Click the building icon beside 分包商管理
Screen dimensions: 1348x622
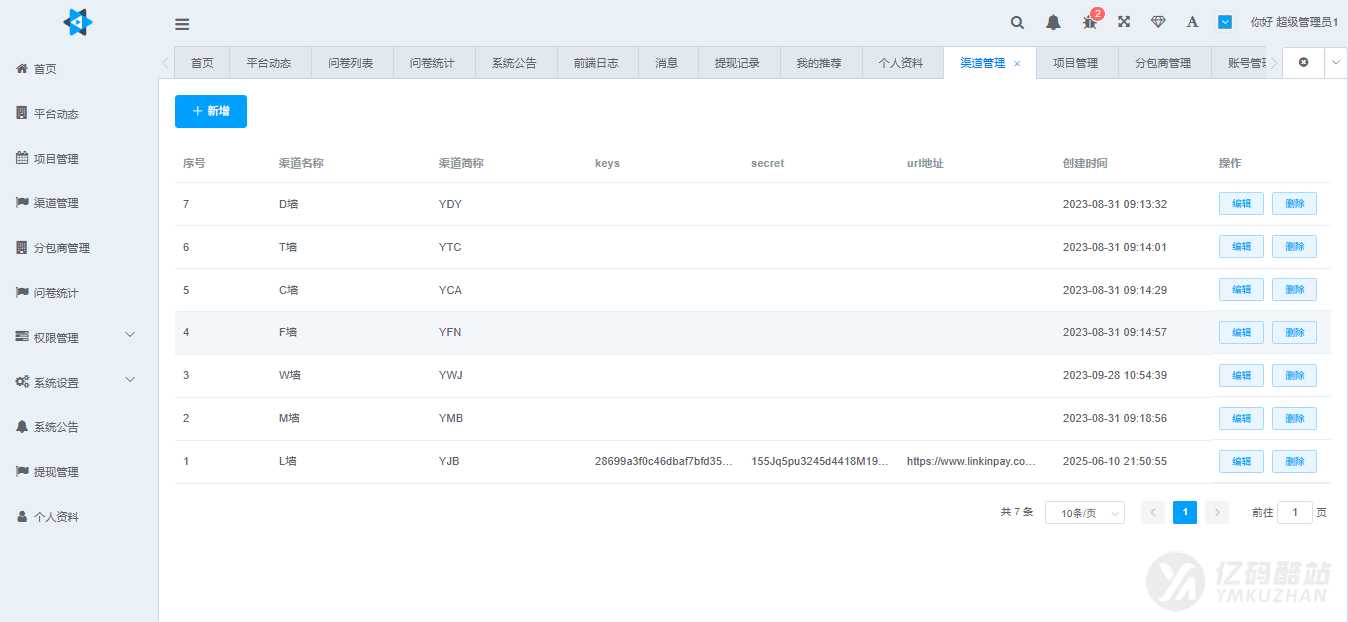(x=22, y=247)
